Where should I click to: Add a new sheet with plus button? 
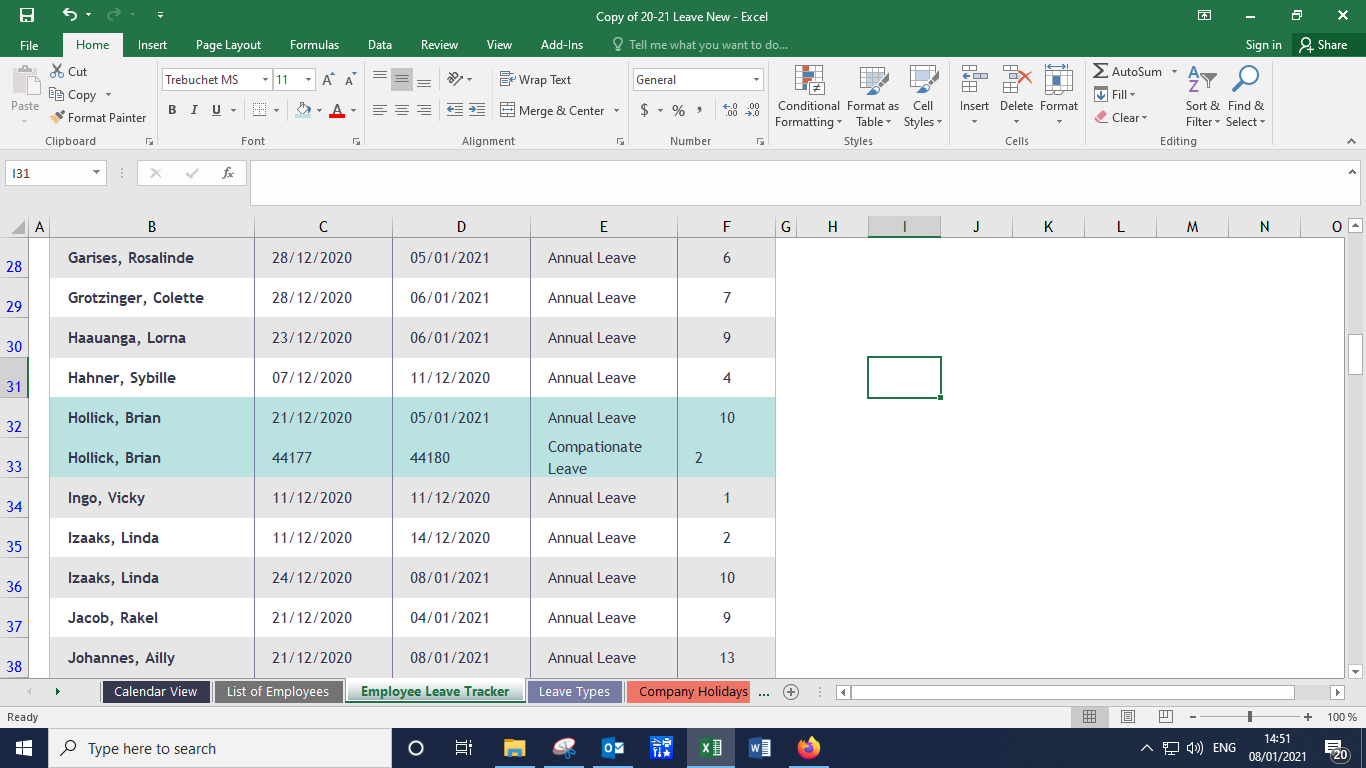[791, 692]
